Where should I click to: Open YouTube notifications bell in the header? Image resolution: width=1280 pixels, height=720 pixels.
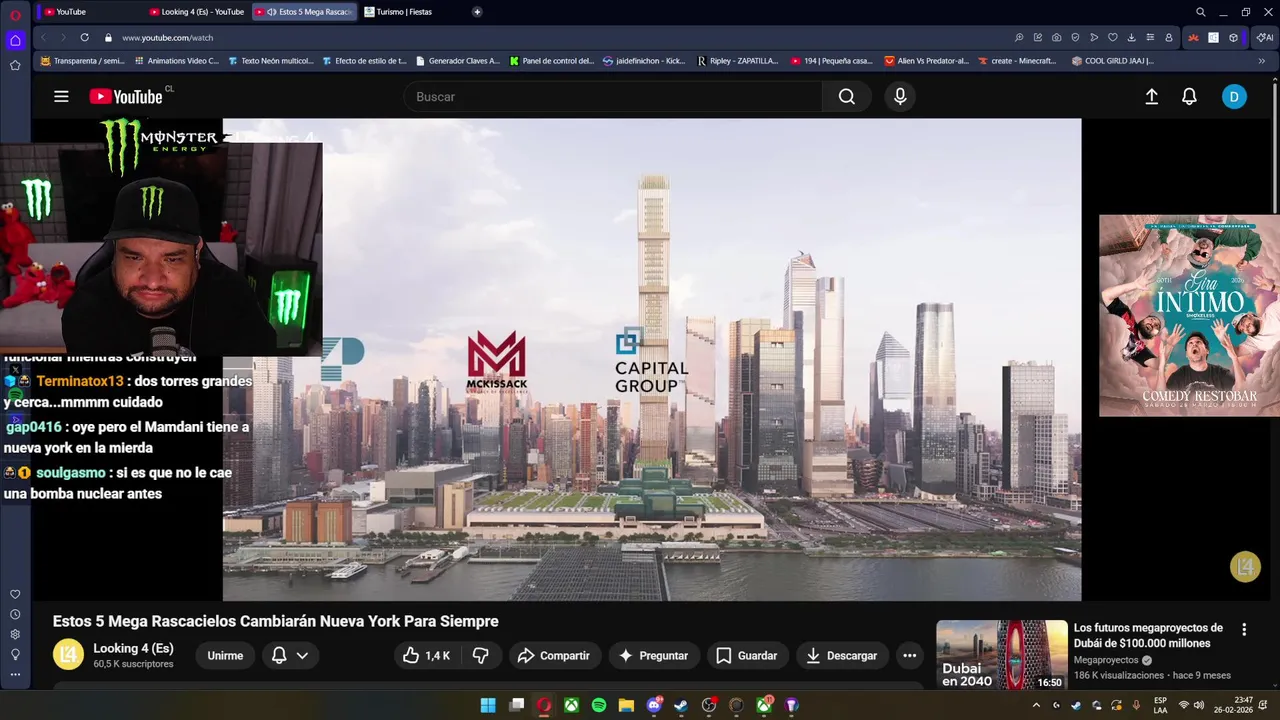tap(1189, 97)
